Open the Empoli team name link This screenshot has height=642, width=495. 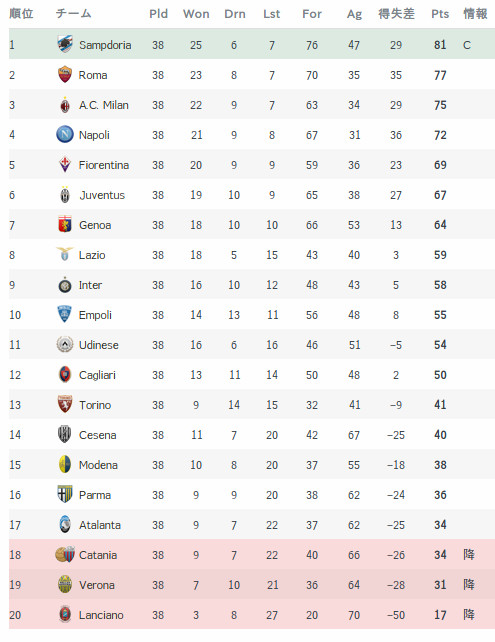(x=95, y=315)
